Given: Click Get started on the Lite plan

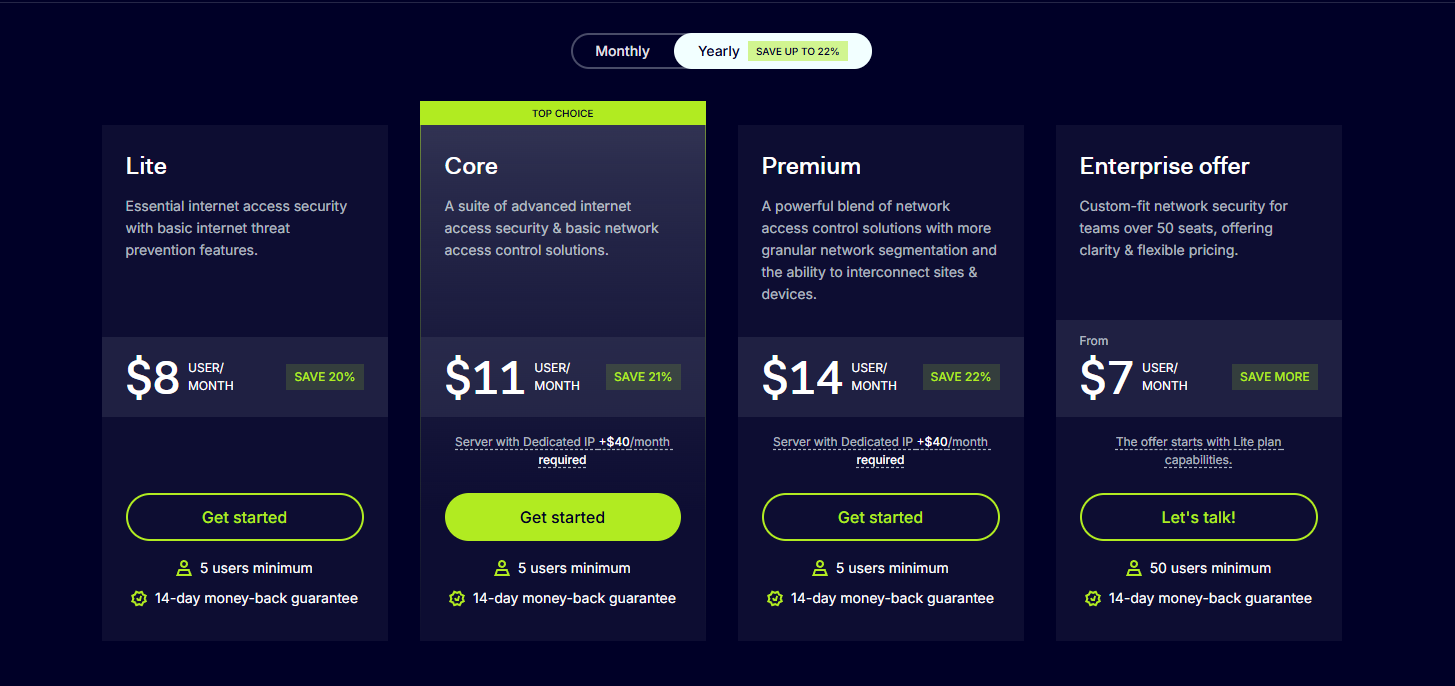Looking at the screenshot, I should [245, 517].
